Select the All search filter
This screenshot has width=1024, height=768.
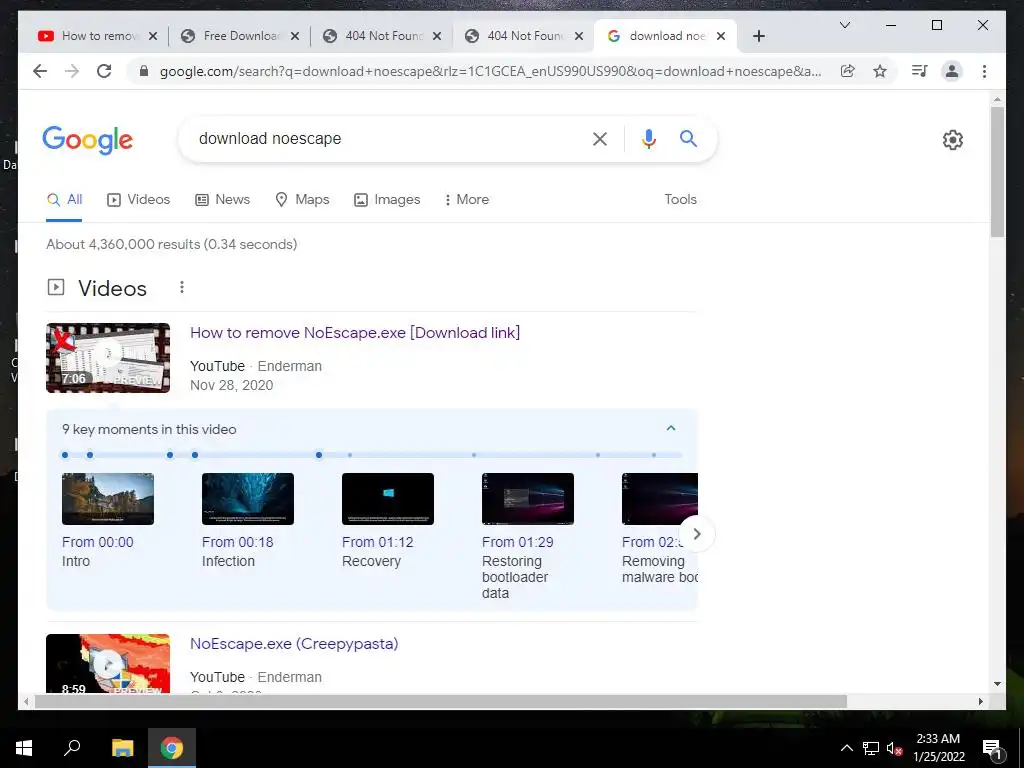(65, 200)
